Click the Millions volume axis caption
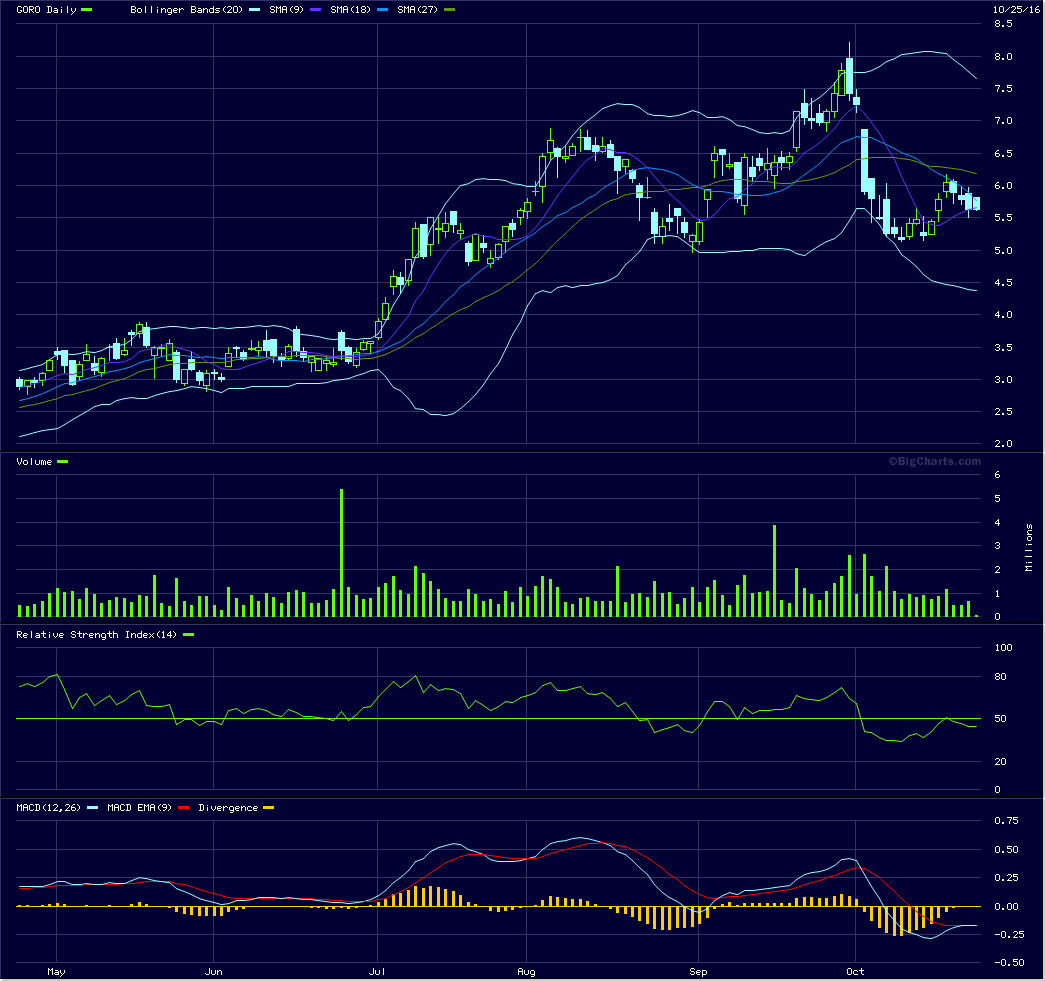 coord(1029,547)
